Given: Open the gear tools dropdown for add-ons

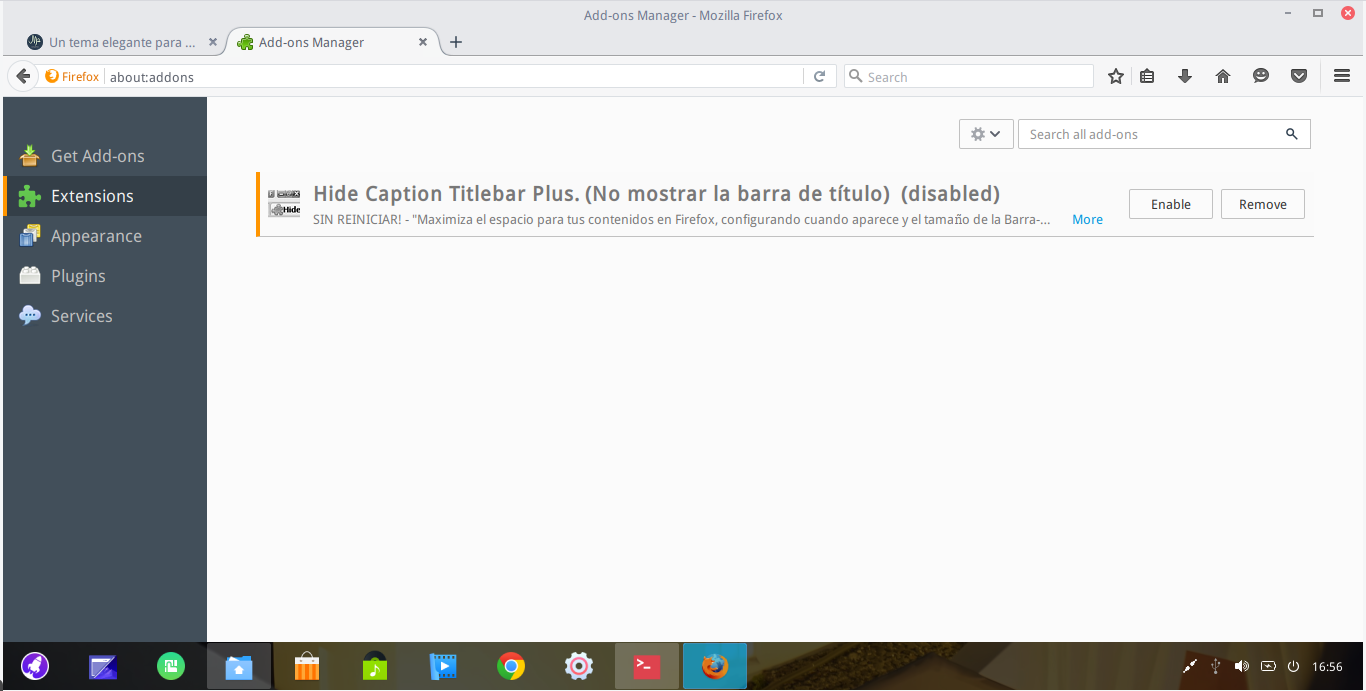Looking at the screenshot, I should (986, 134).
